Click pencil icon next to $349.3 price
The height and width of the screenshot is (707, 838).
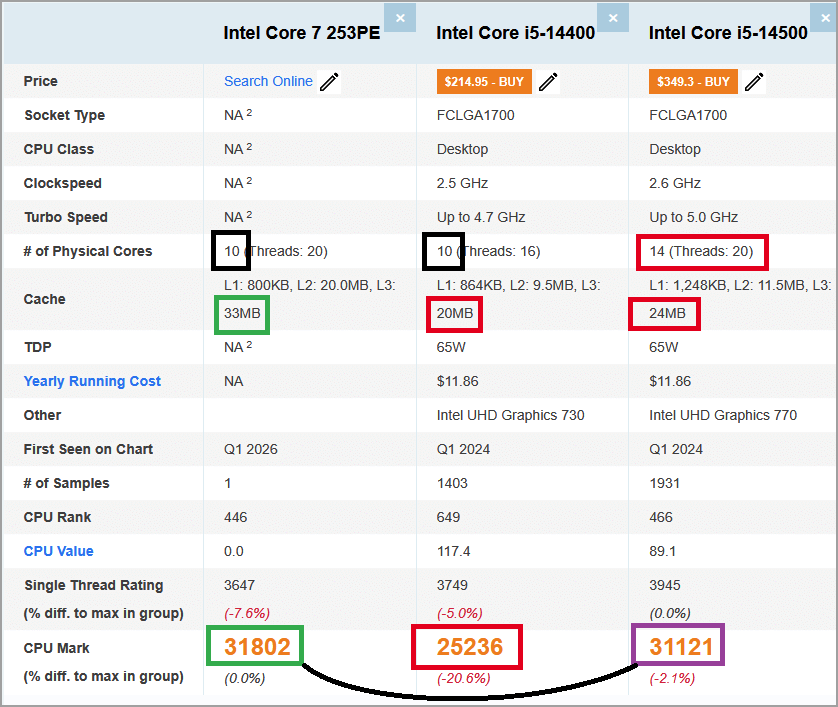754,82
